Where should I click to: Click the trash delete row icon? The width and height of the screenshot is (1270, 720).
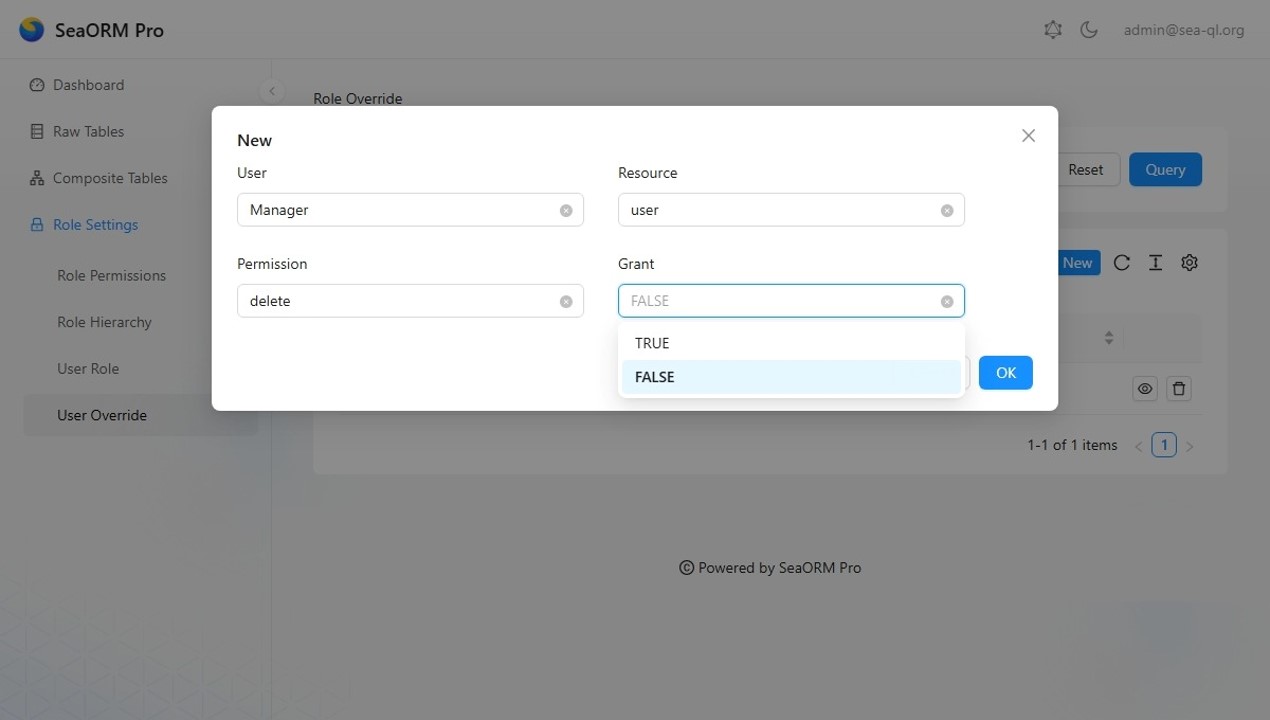coord(1179,389)
